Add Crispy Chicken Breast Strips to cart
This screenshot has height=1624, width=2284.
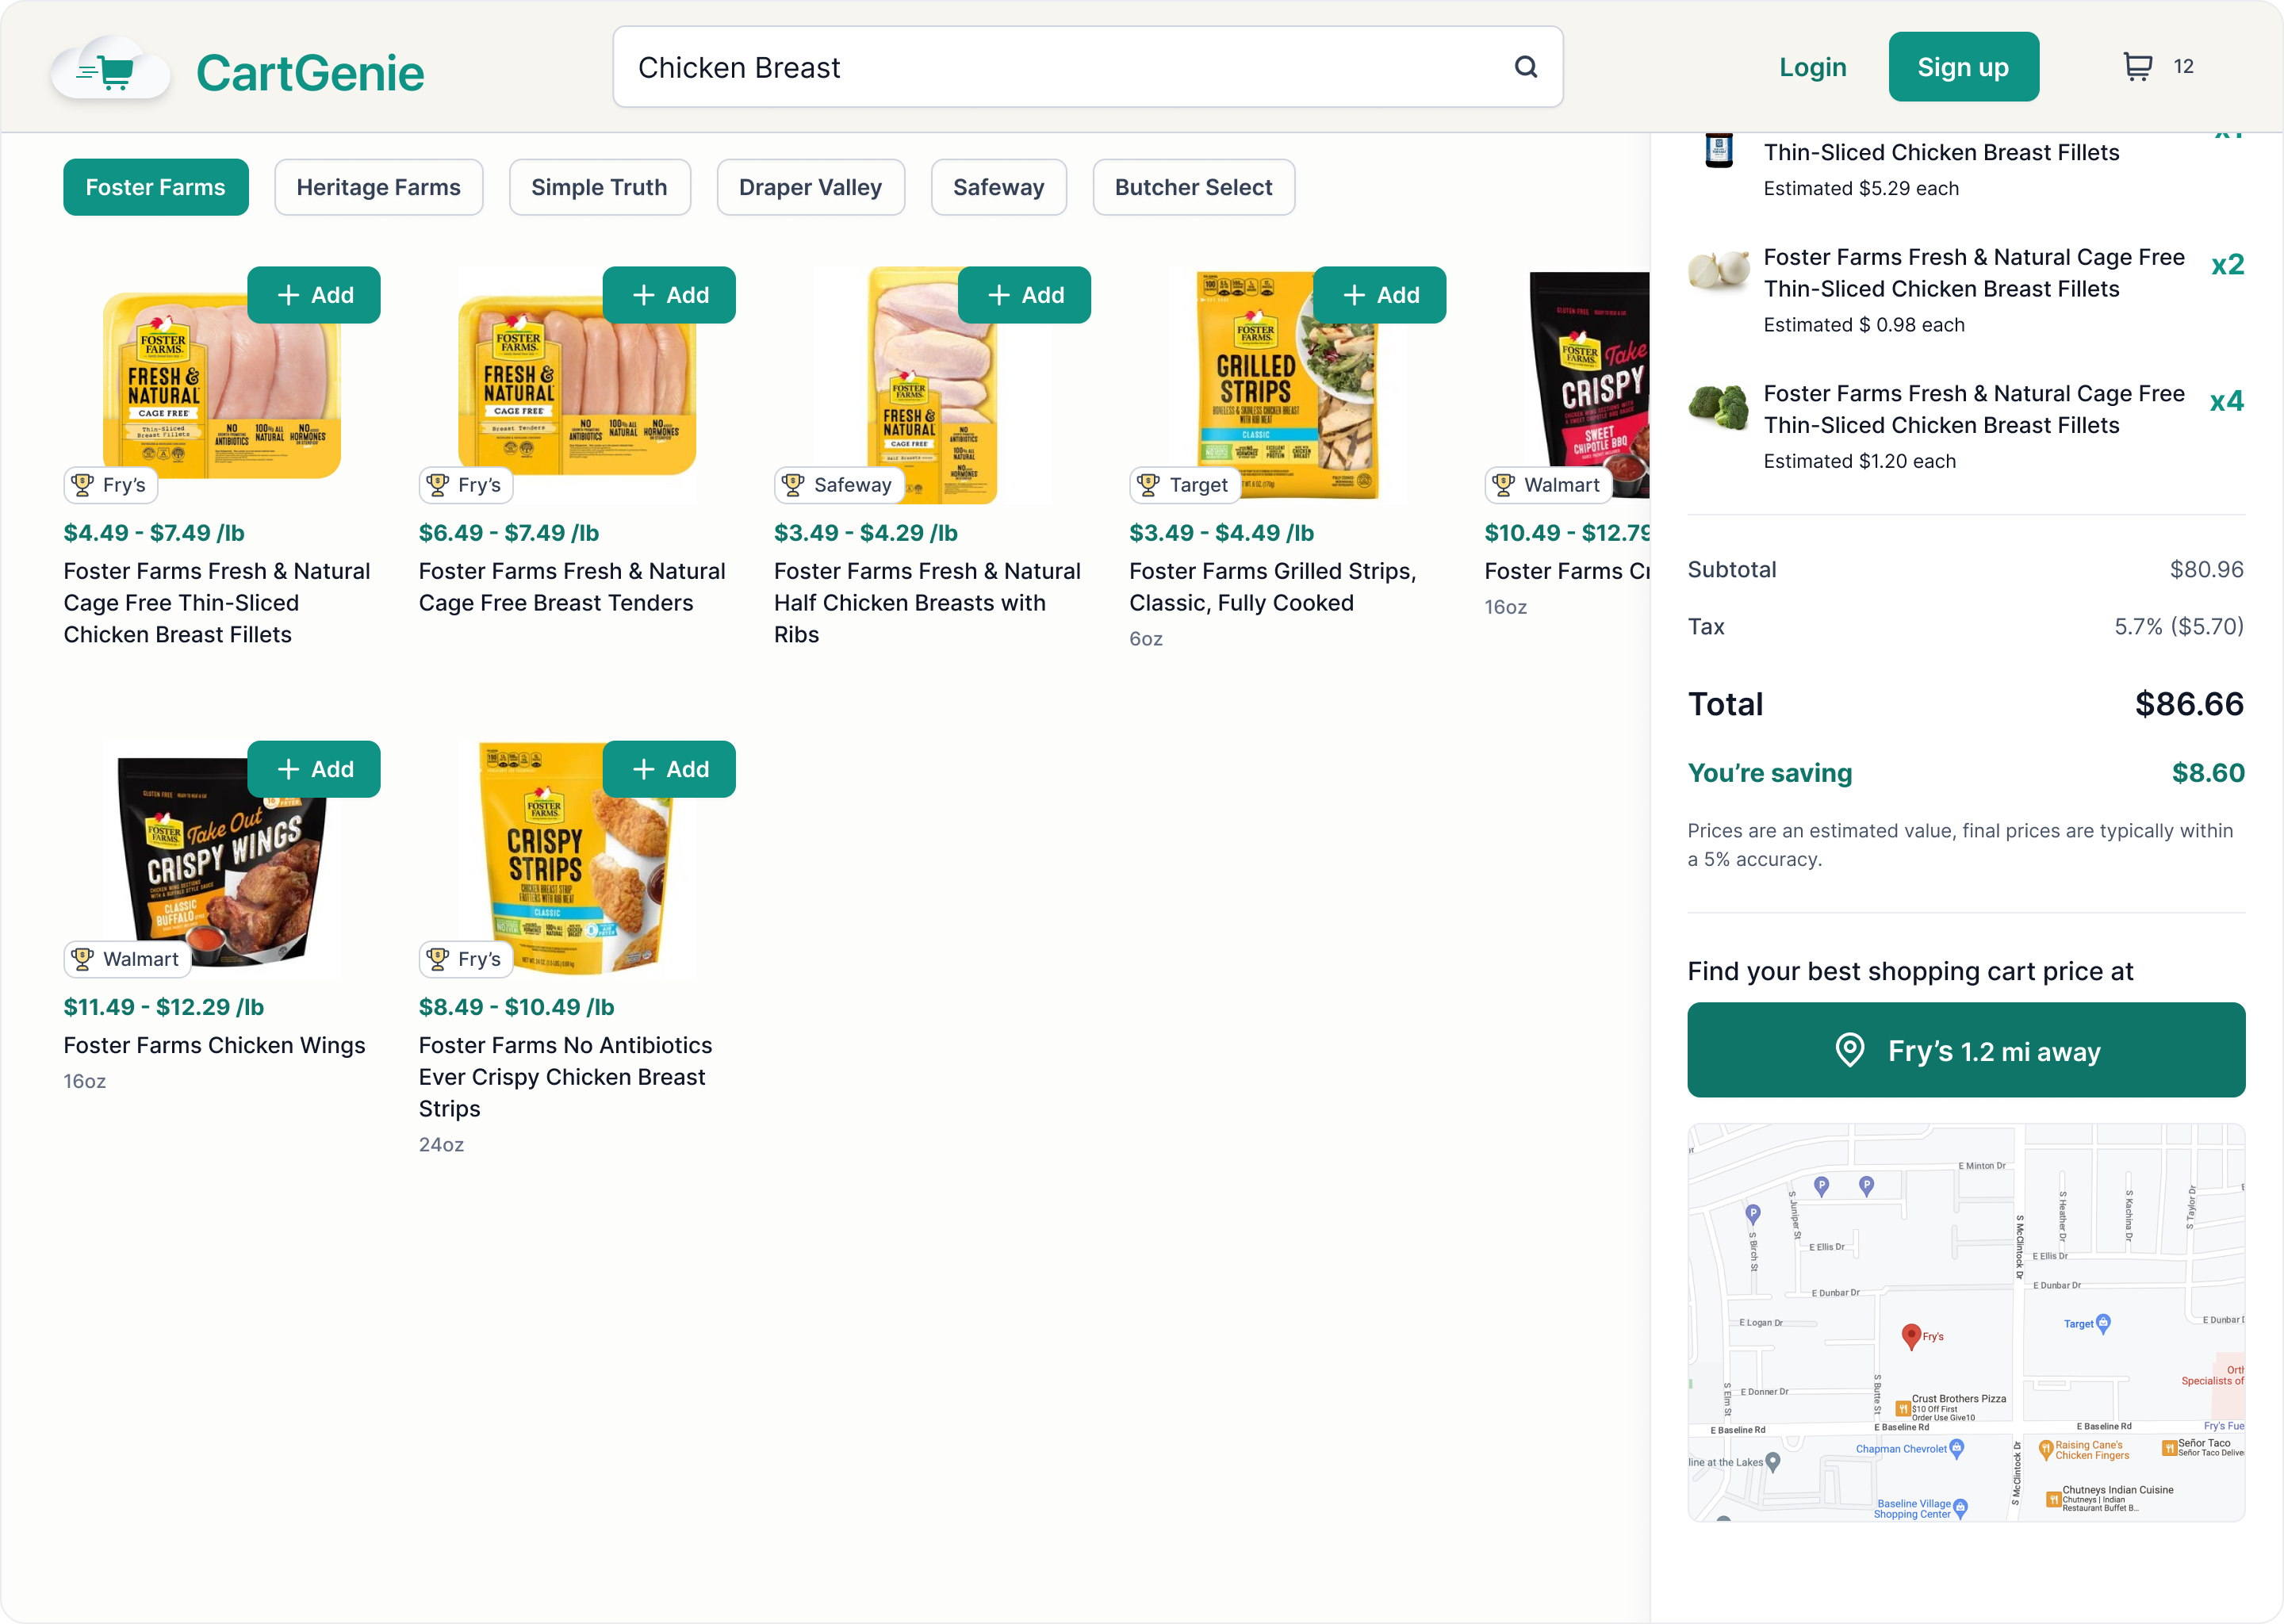pos(669,769)
